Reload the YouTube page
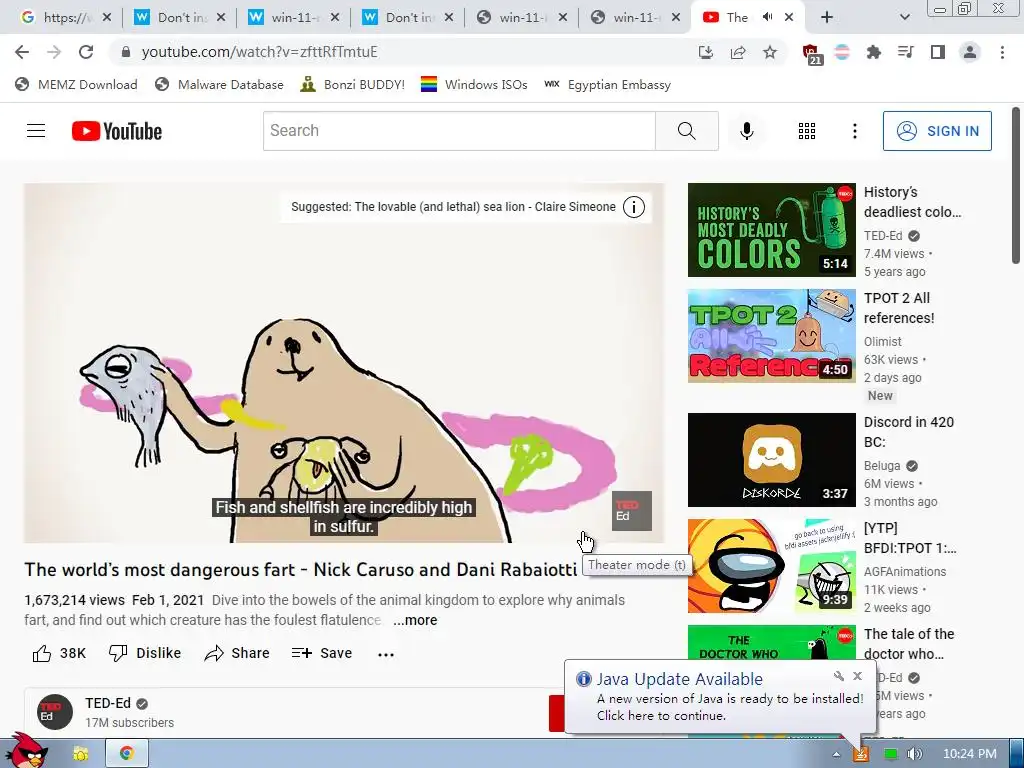 86,52
